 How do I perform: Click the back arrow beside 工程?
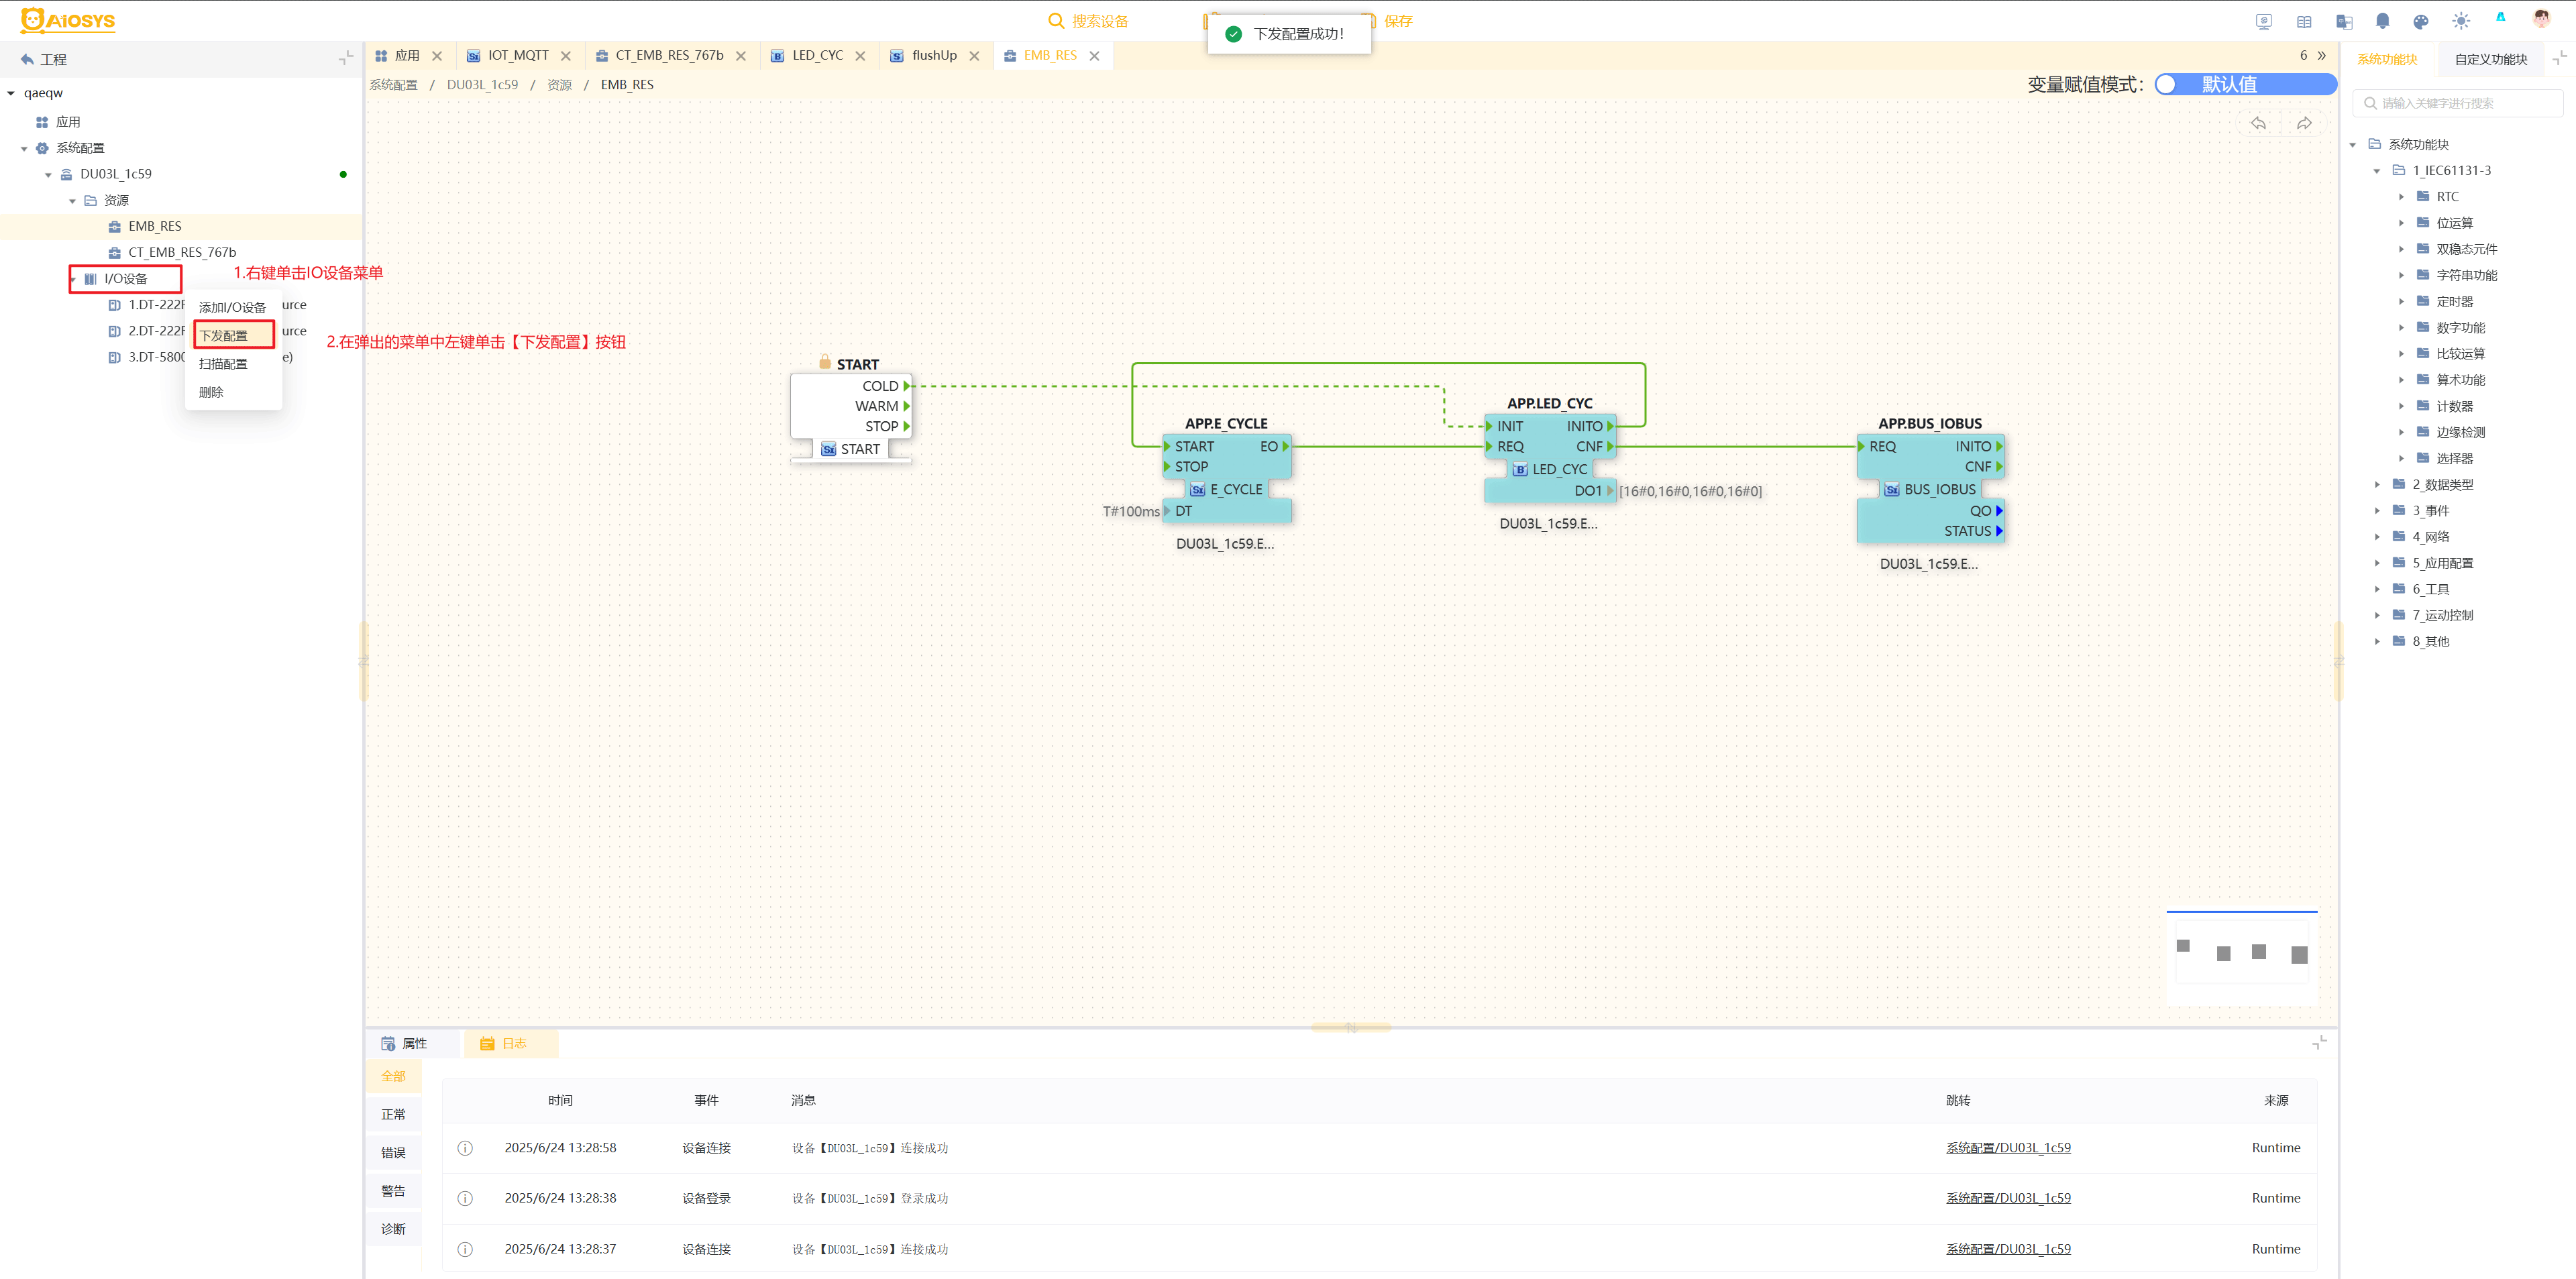point(27,59)
